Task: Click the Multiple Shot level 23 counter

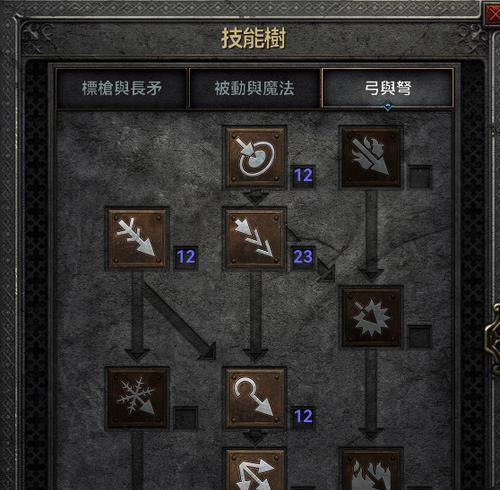Action: [303, 257]
